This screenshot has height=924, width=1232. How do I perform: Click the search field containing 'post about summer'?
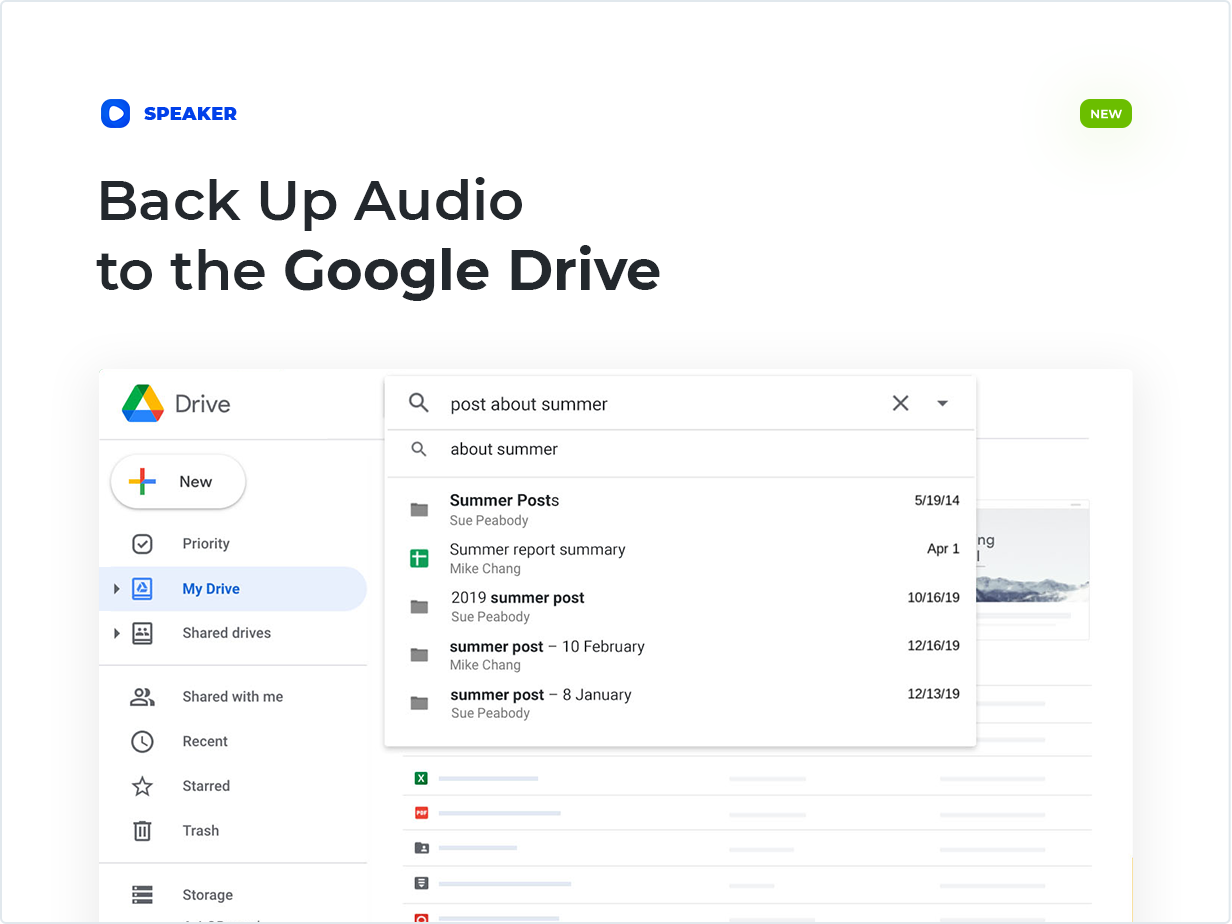680,403
